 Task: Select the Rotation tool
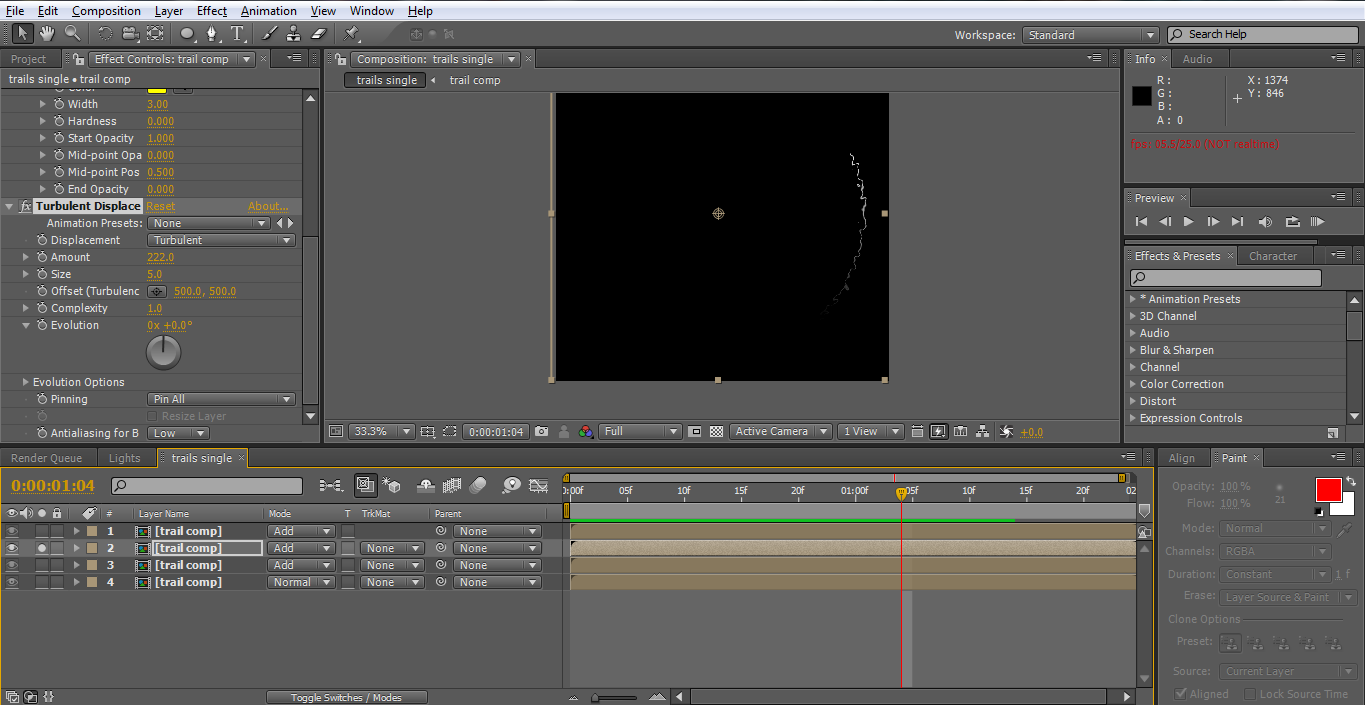[105, 33]
